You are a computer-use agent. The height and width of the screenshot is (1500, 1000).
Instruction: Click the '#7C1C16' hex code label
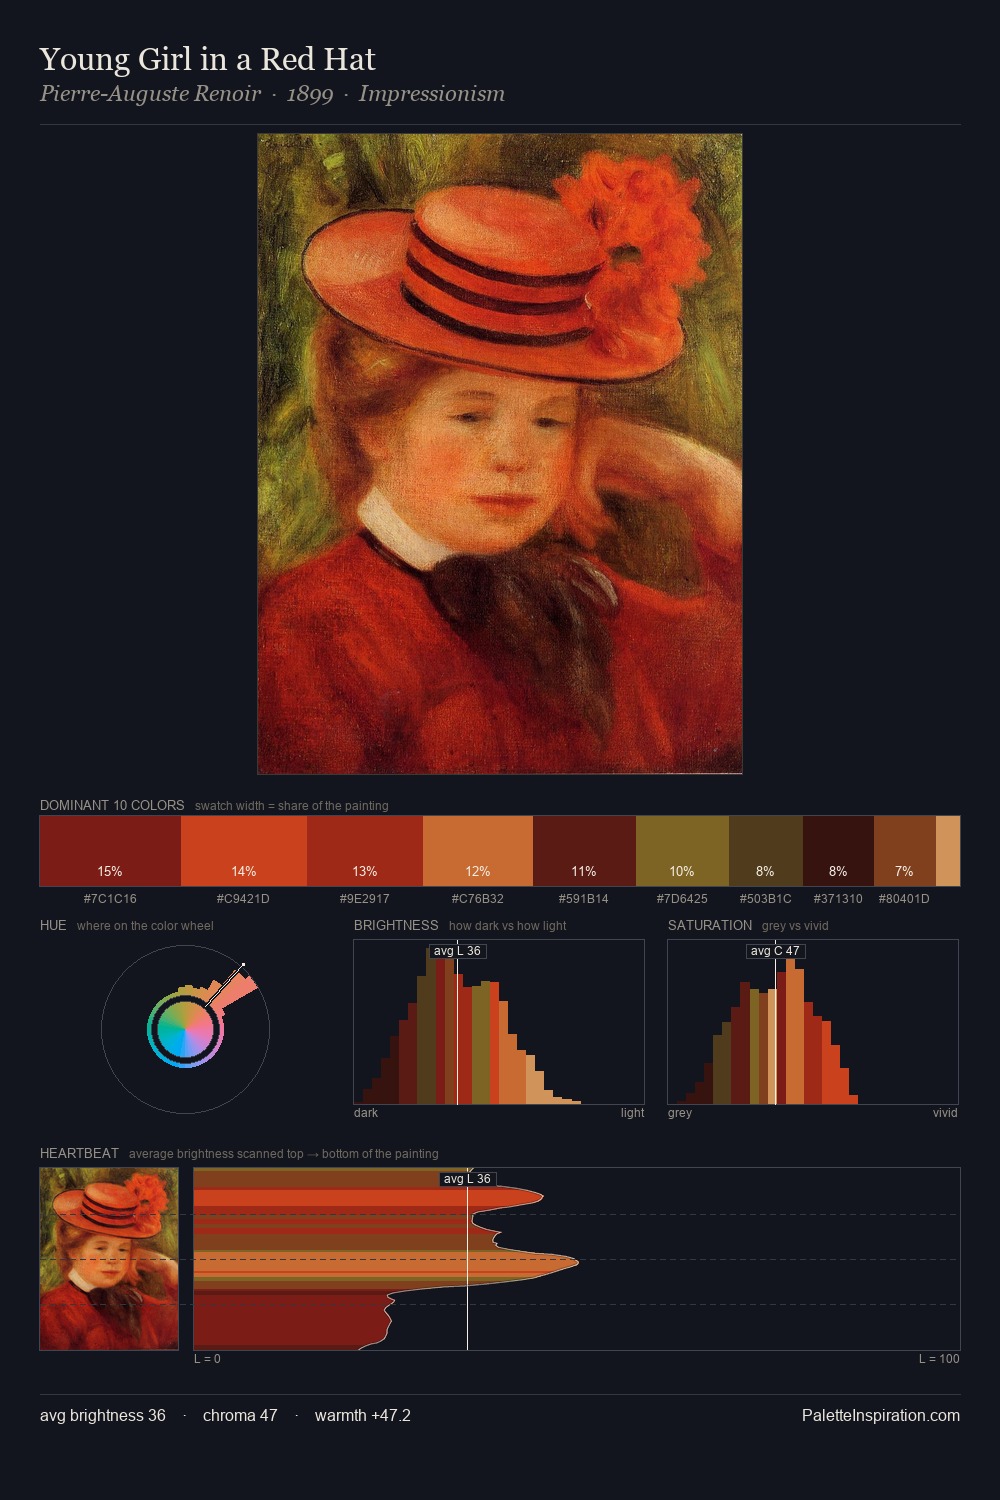(110, 899)
